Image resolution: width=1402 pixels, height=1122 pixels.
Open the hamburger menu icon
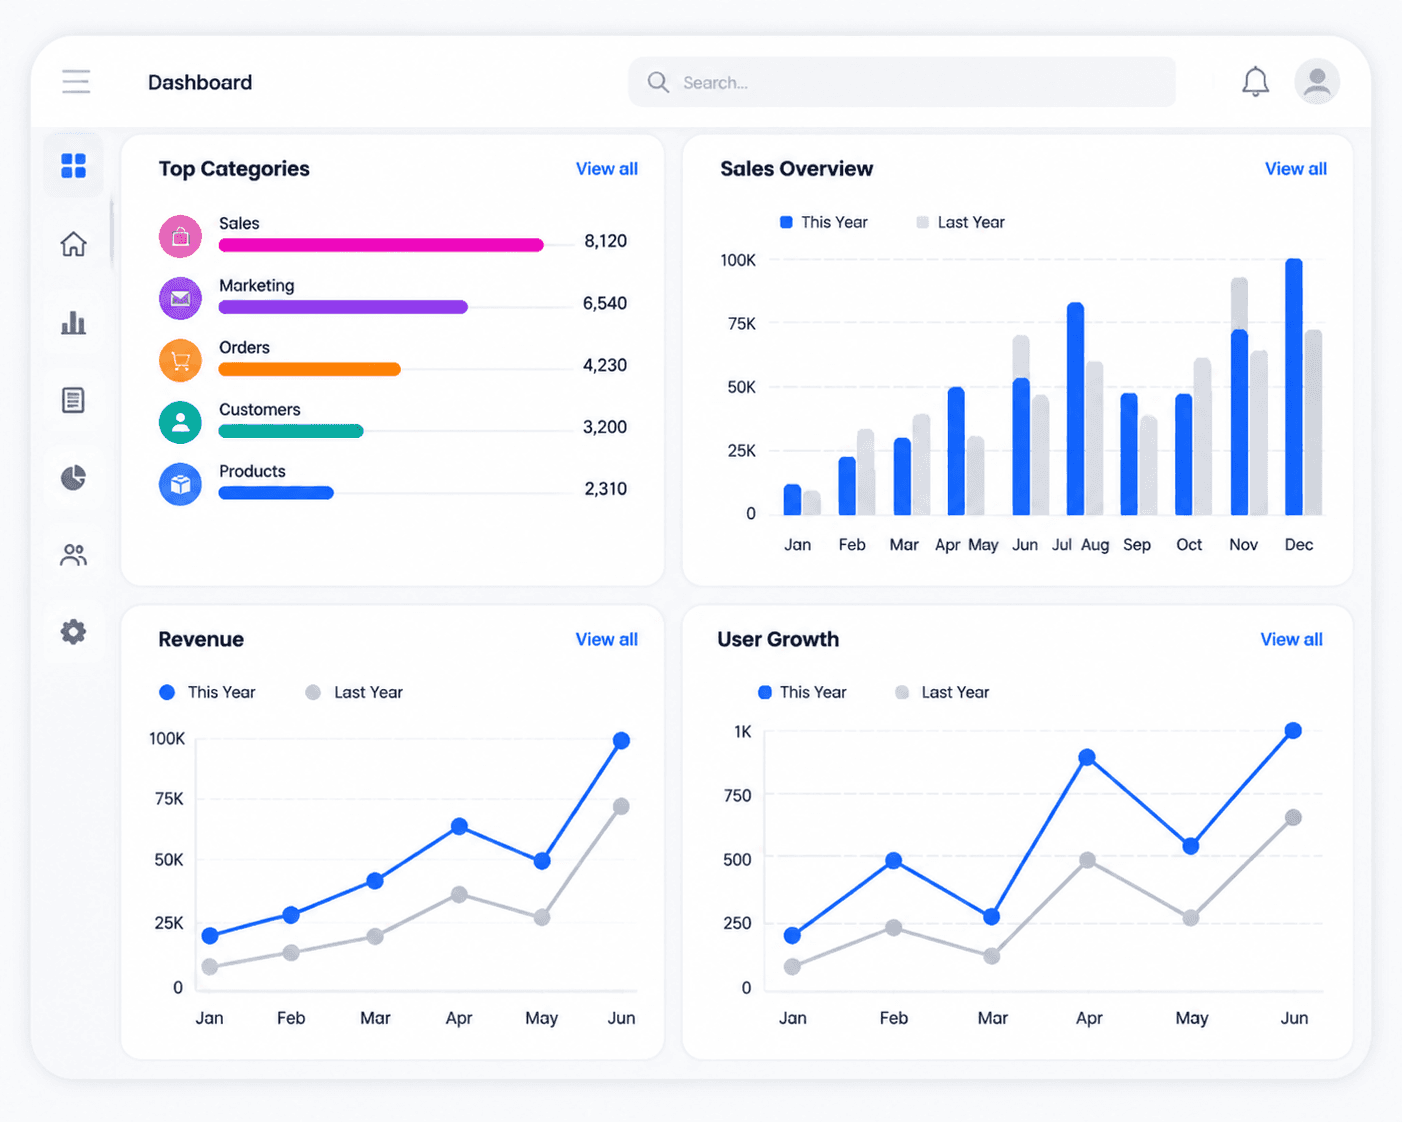[76, 82]
